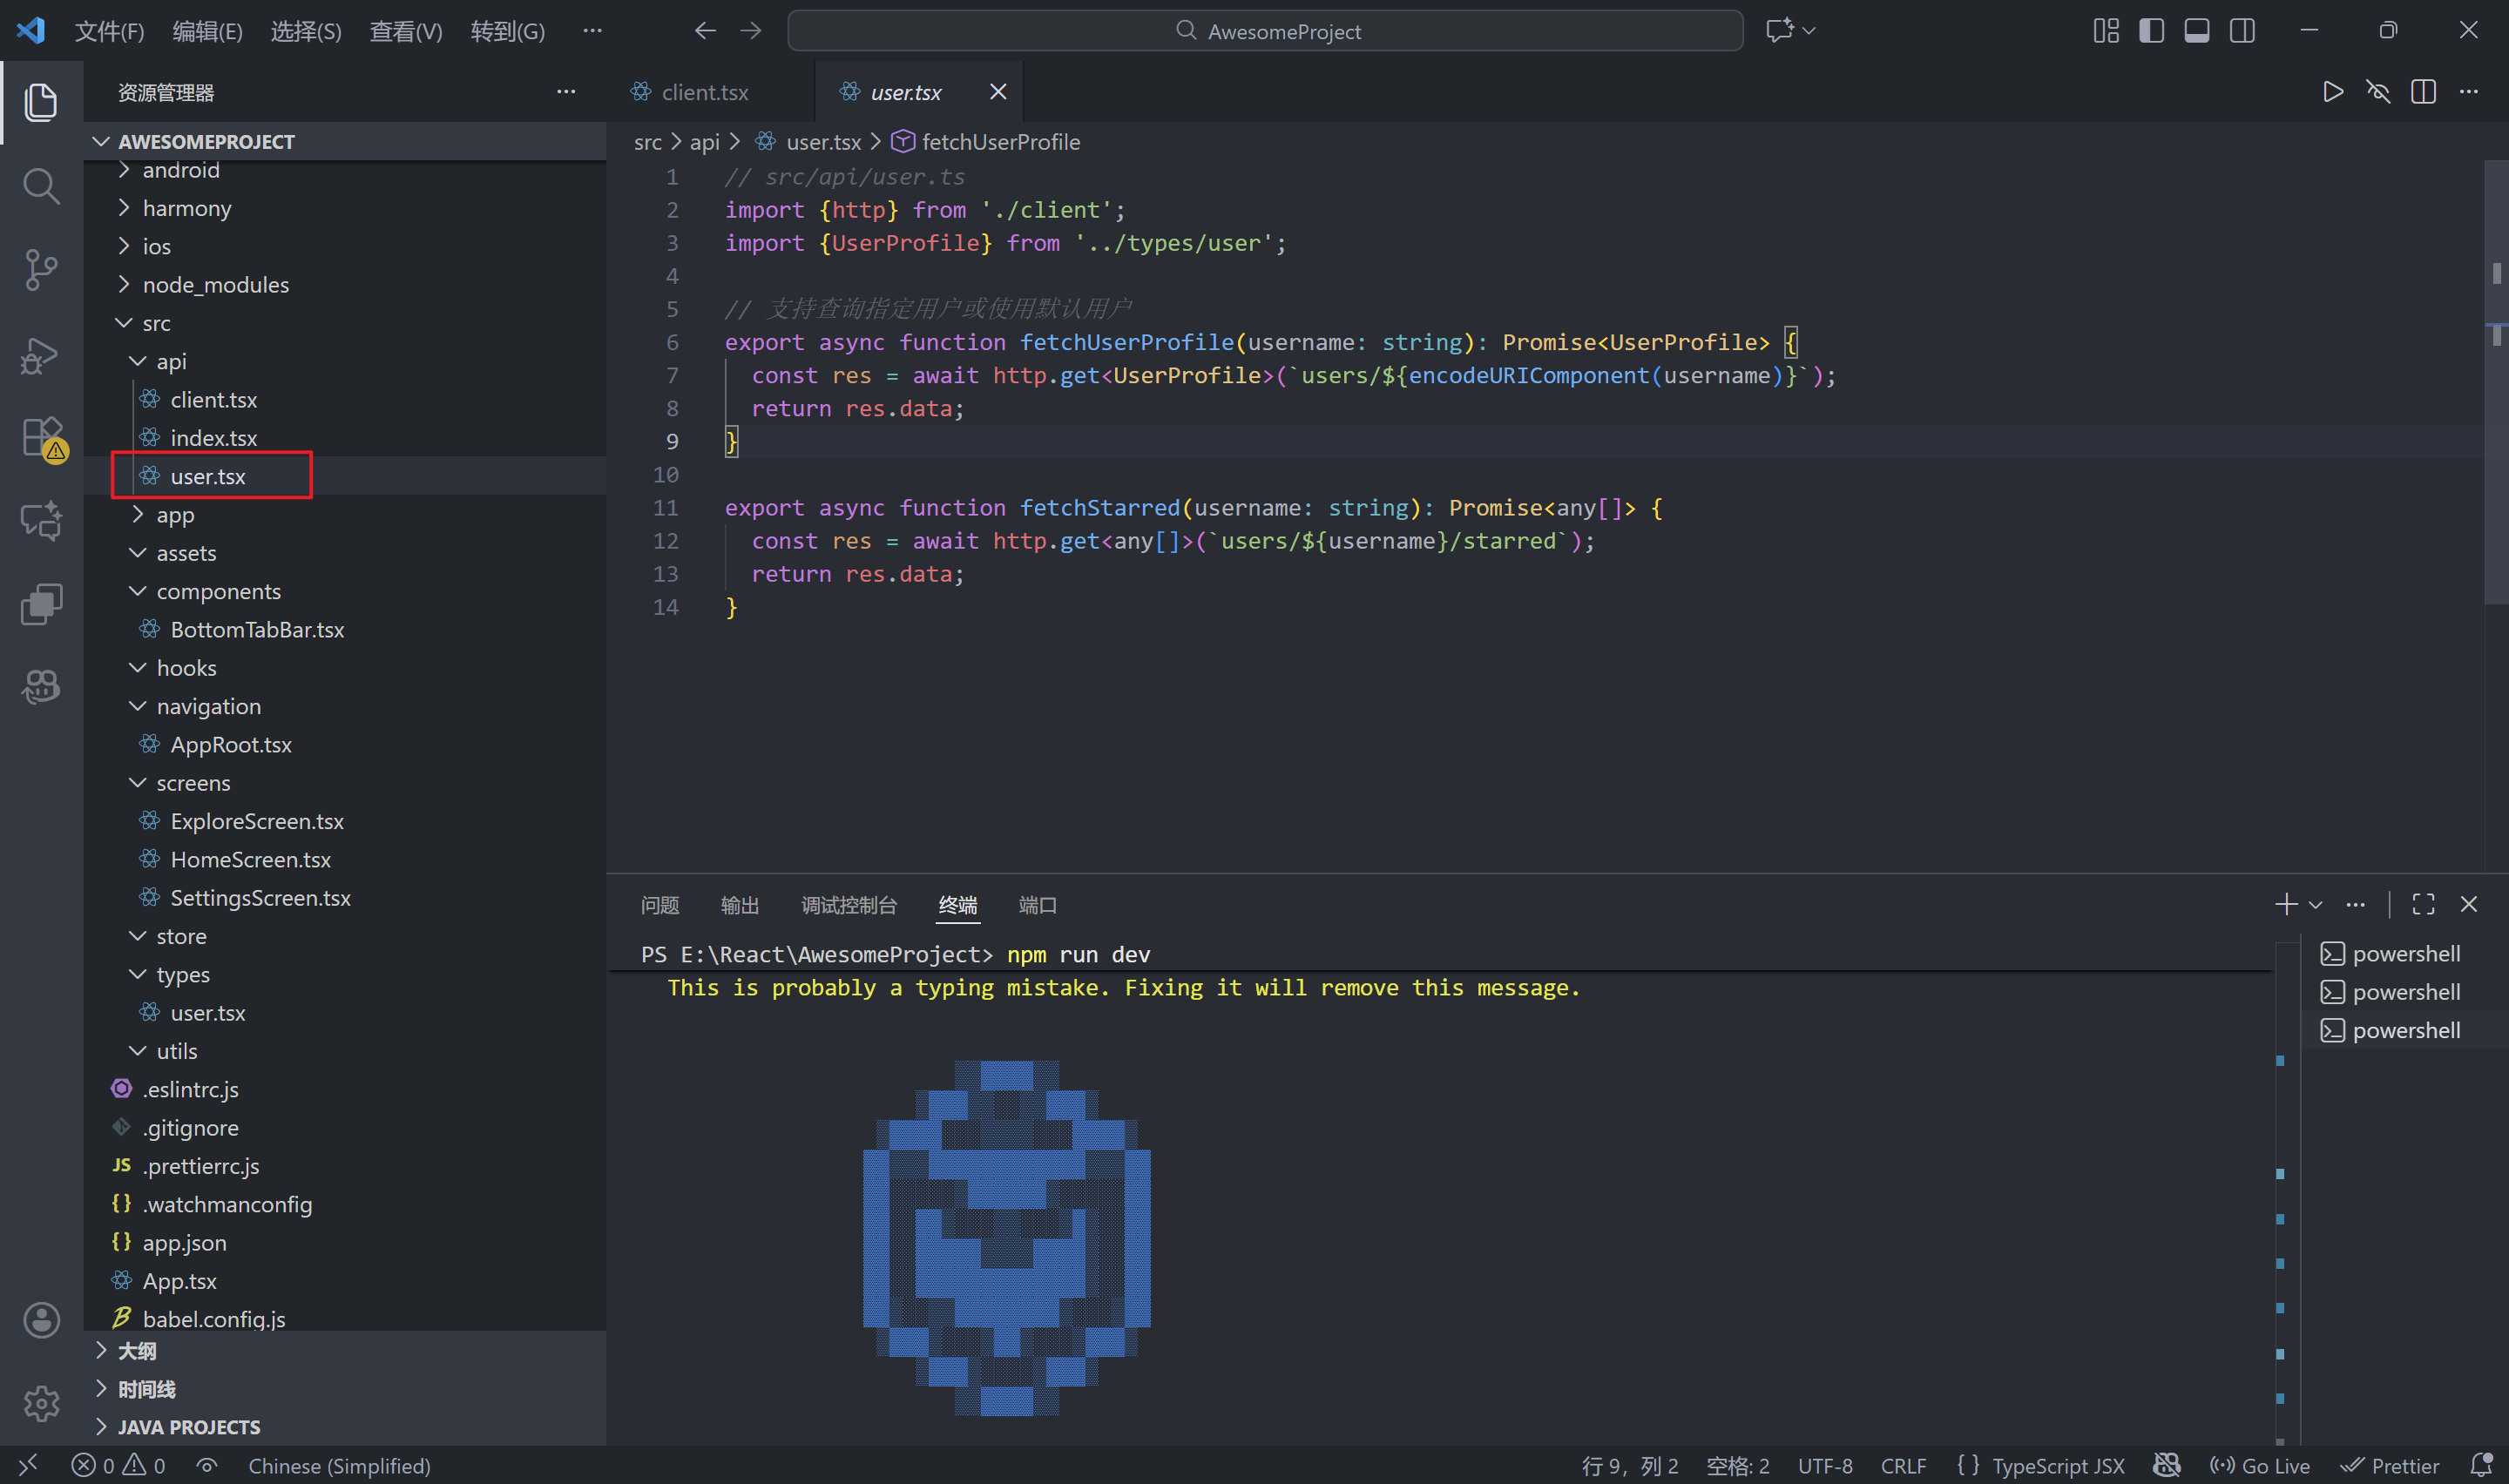Viewport: 2509px width, 1484px height.
Task: Split the editor using the split icon
Action: click(2424, 92)
